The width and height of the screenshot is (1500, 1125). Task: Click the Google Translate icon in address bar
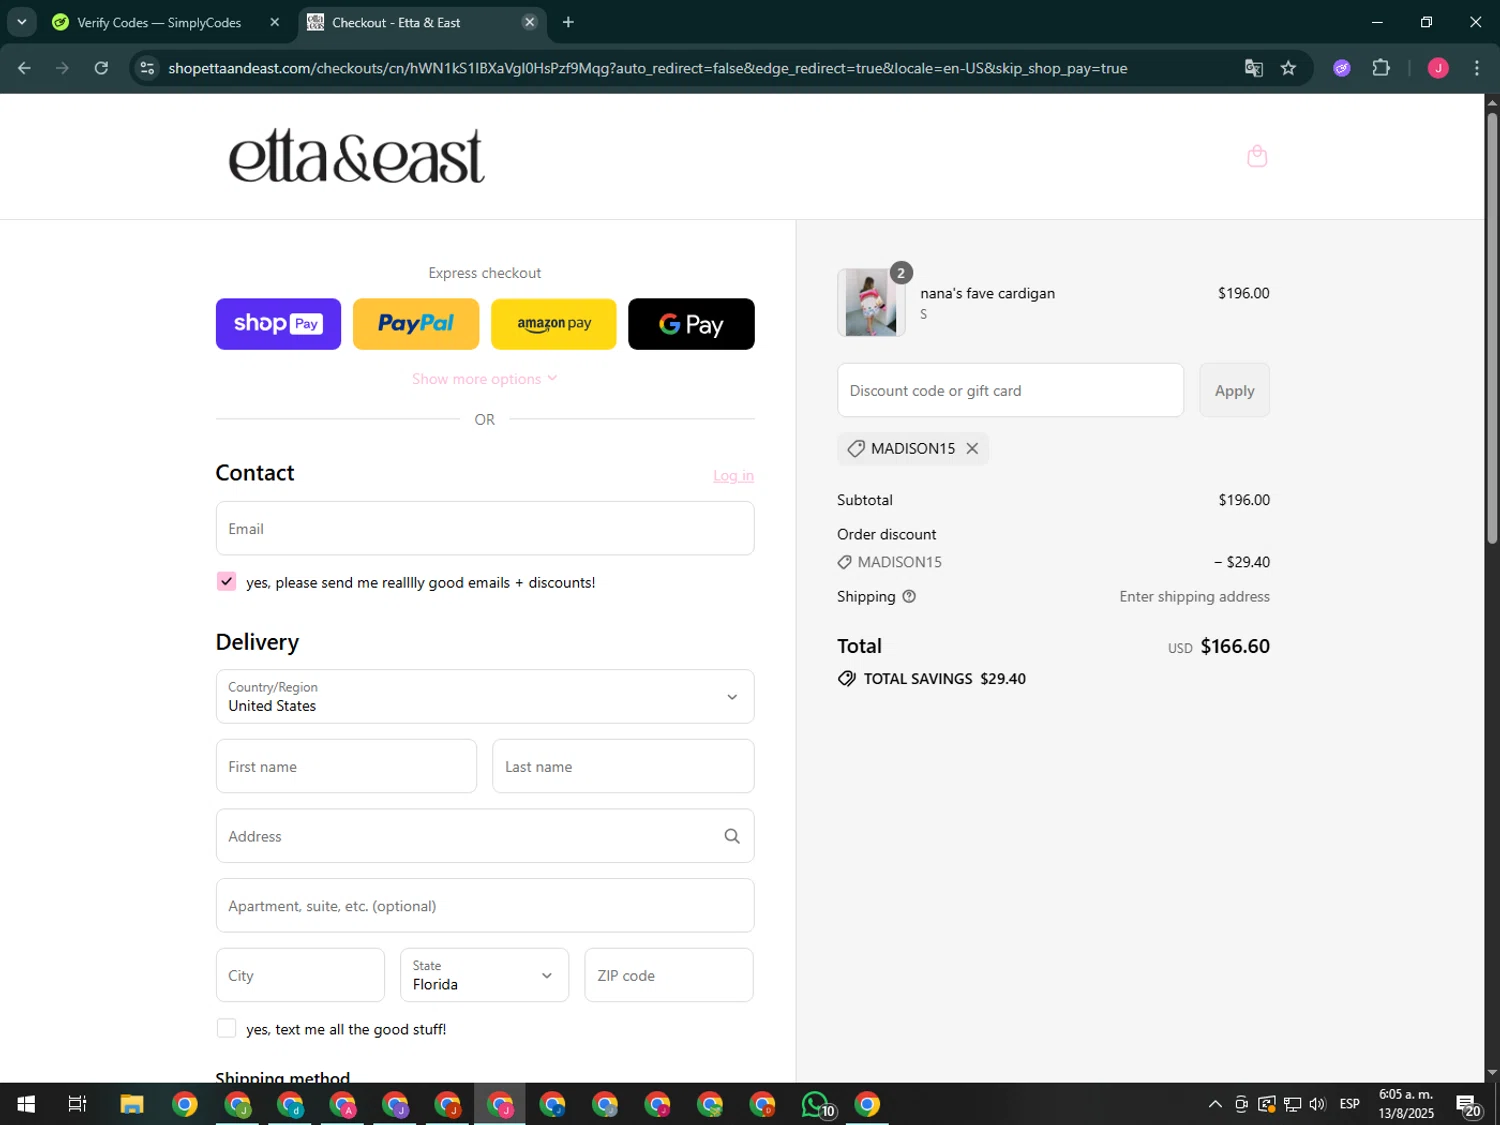point(1253,68)
